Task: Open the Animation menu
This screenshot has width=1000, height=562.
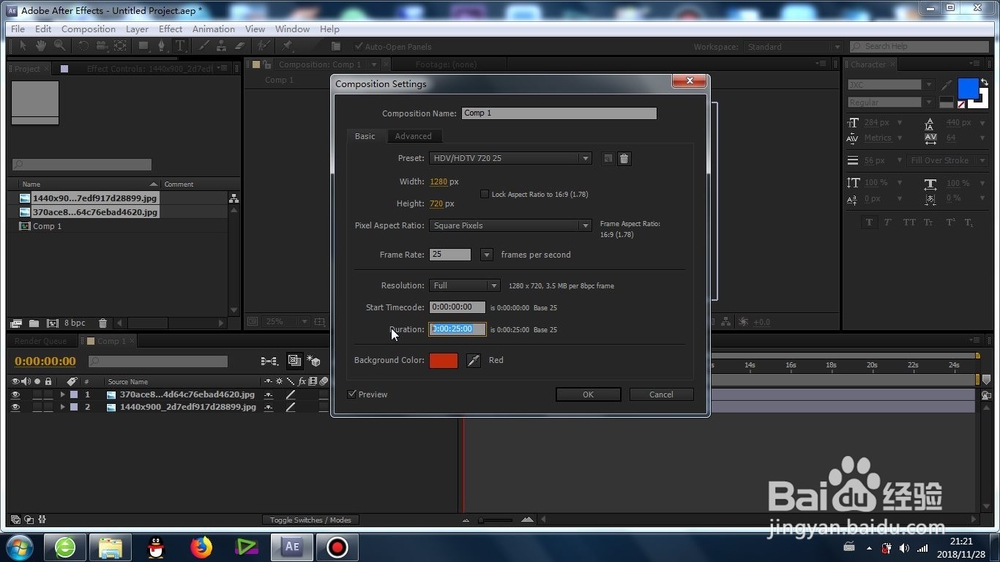Action: click(x=214, y=29)
